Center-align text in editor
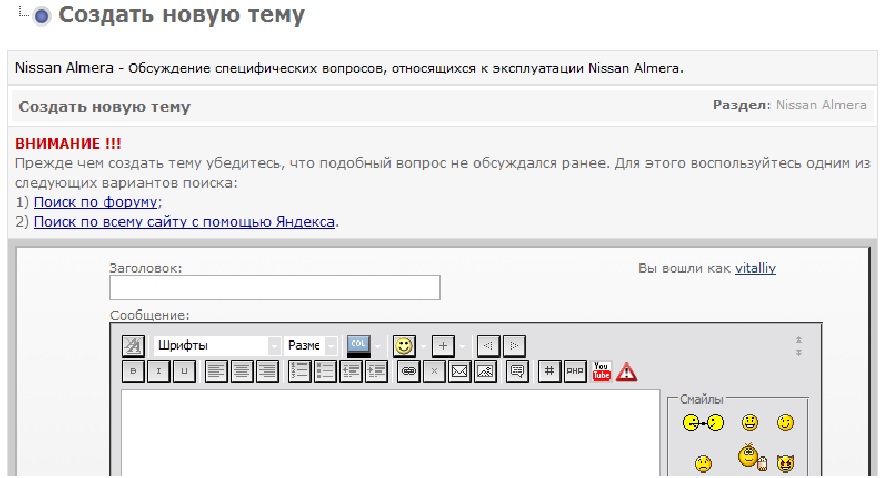880x478 pixels. pos(242,371)
